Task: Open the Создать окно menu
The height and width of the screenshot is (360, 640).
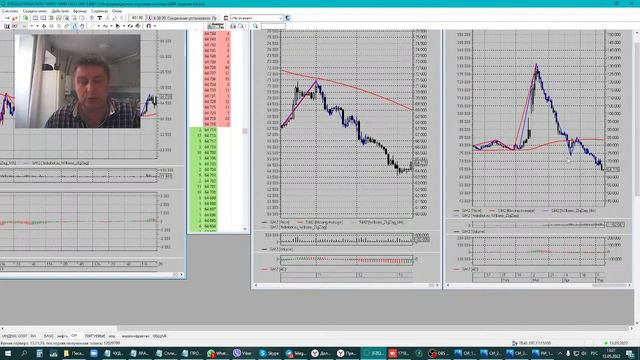Action: (35, 11)
